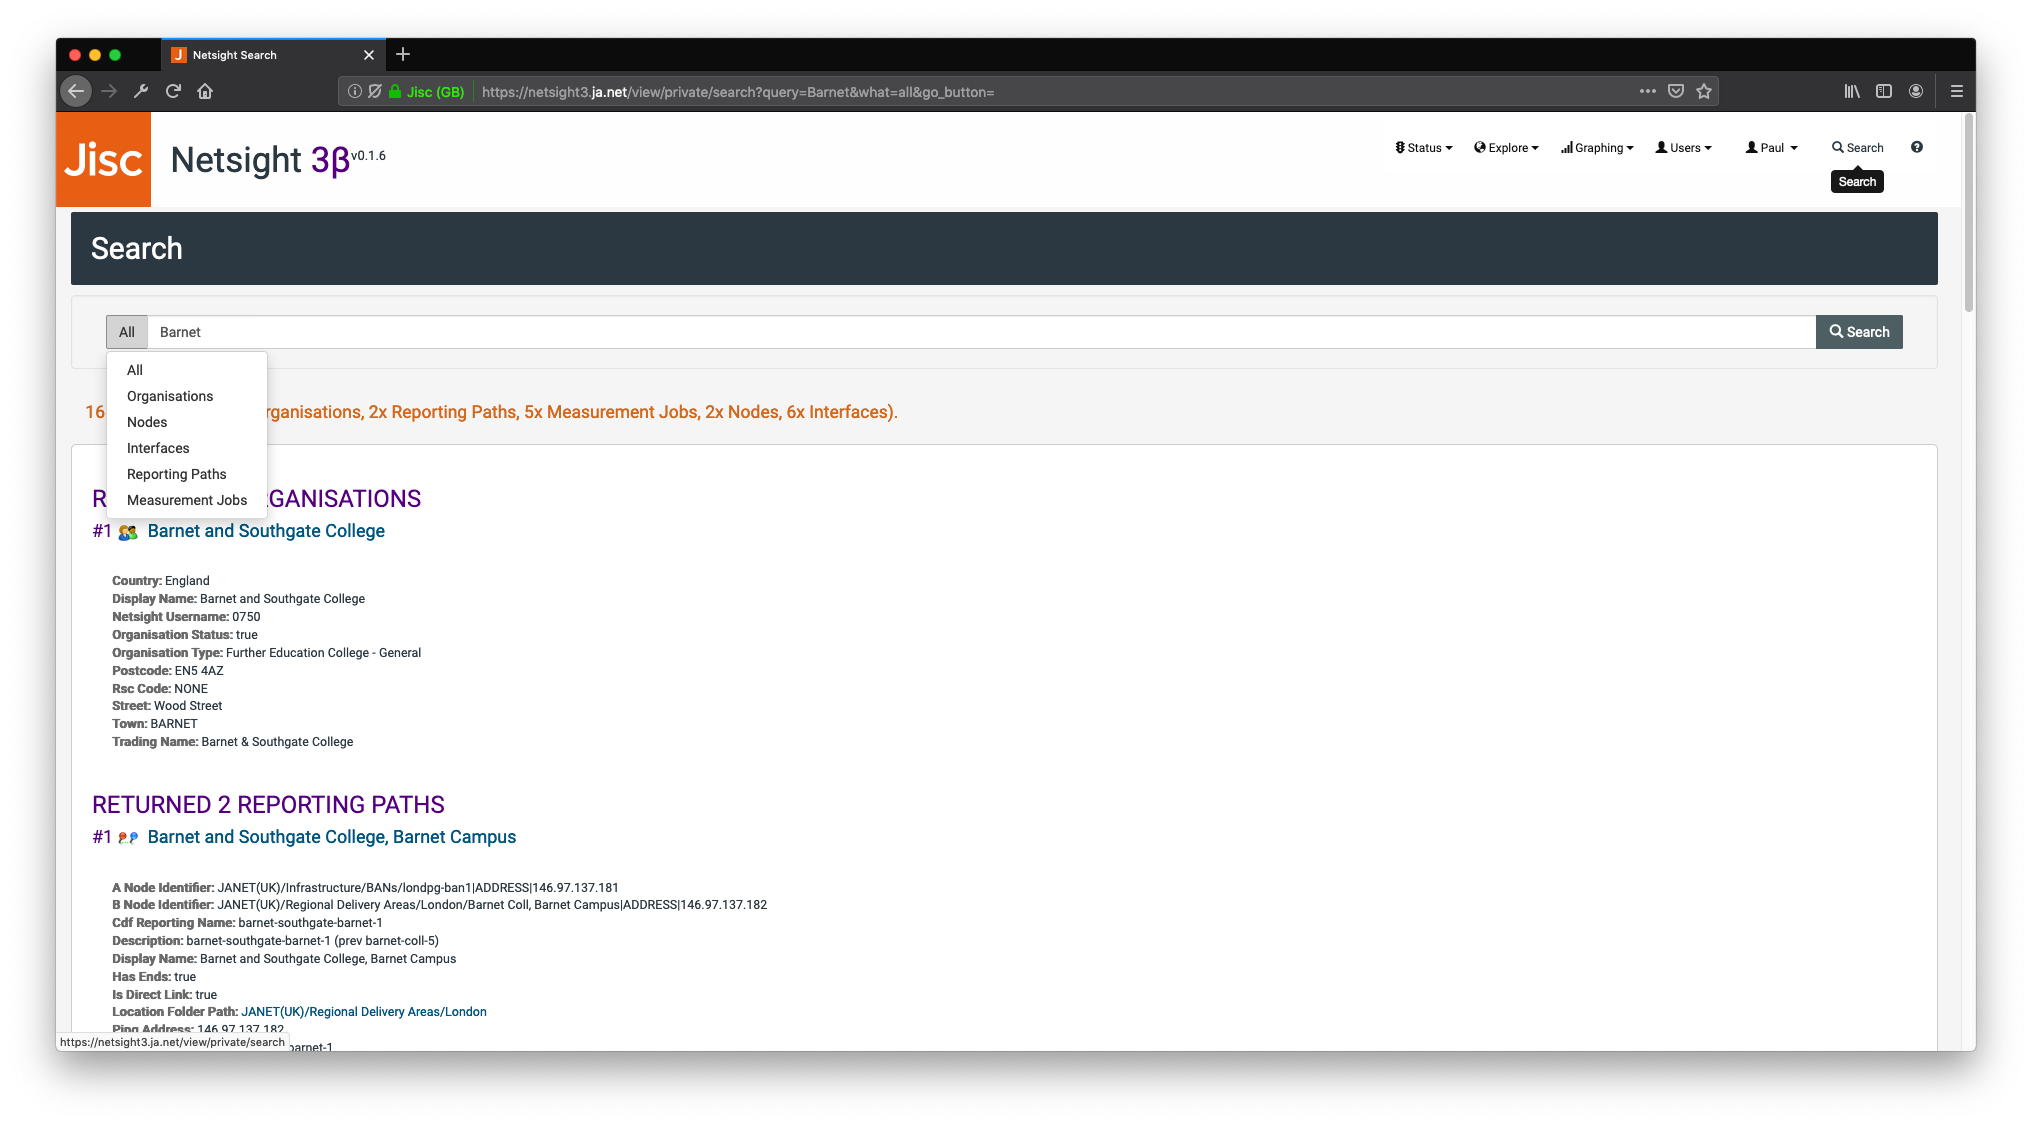Image resolution: width=2032 pixels, height=1125 pixels.
Task: Go back with the browser back arrow
Action: pyautogui.click(x=76, y=91)
